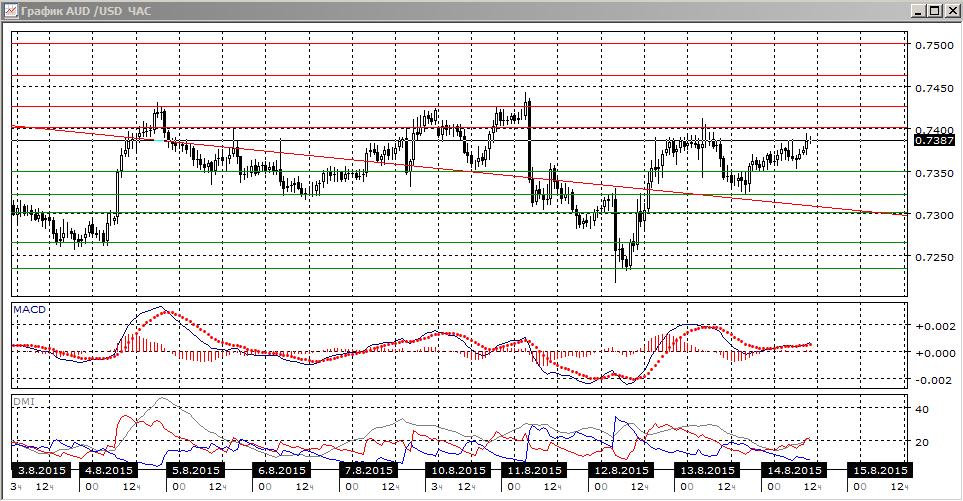Click the +0.002 MACD scale value
The image size is (963, 501).
tap(935, 327)
